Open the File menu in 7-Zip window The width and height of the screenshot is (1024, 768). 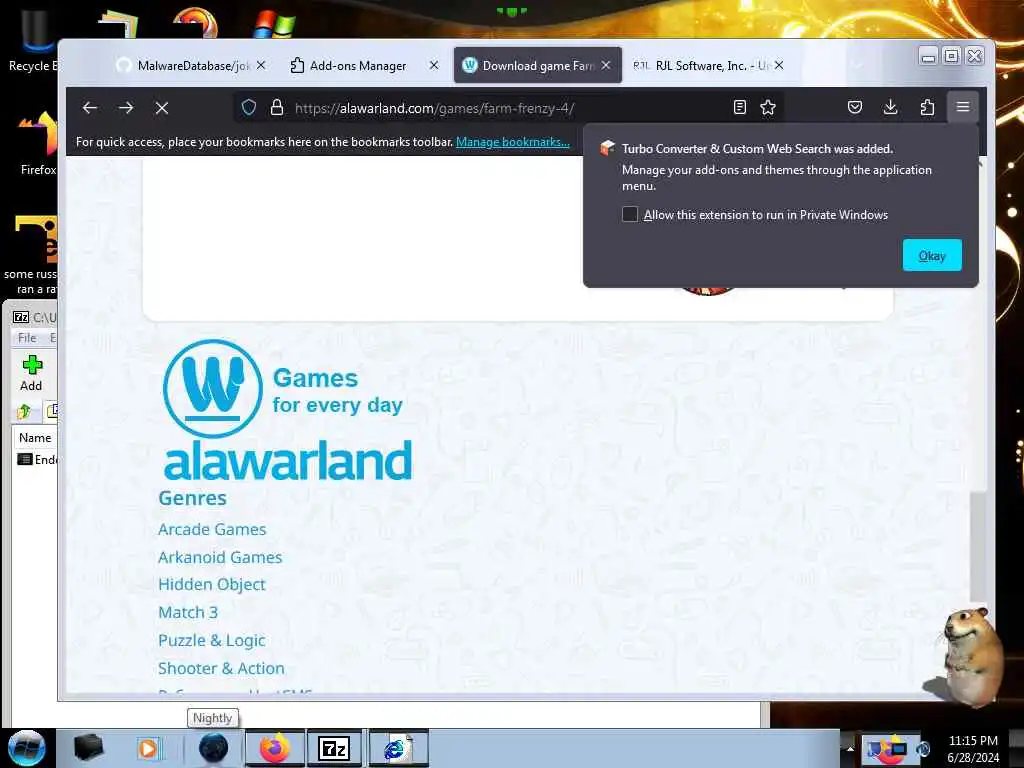coord(27,338)
